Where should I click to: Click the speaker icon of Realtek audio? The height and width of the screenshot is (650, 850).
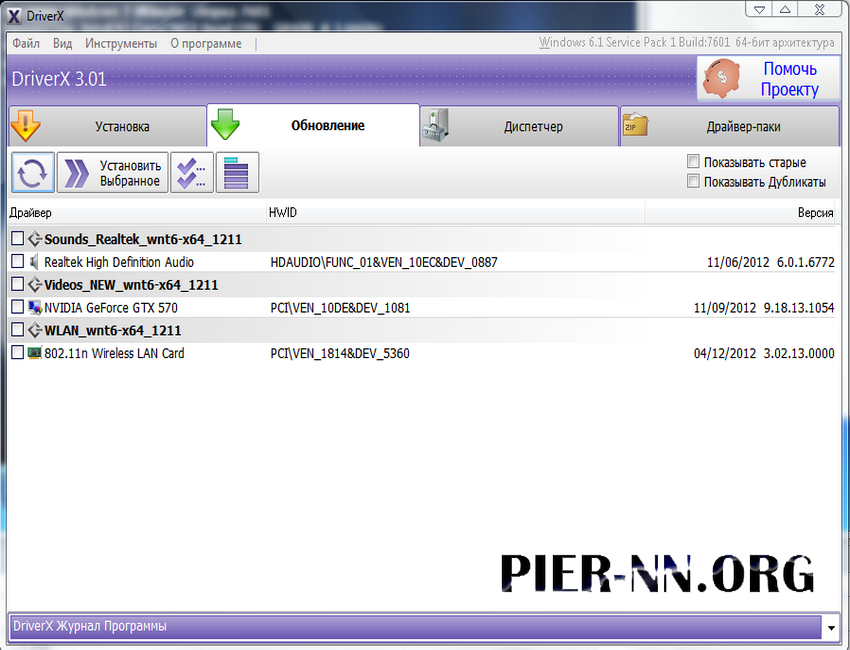pyautogui.click(x=34, y=262)
